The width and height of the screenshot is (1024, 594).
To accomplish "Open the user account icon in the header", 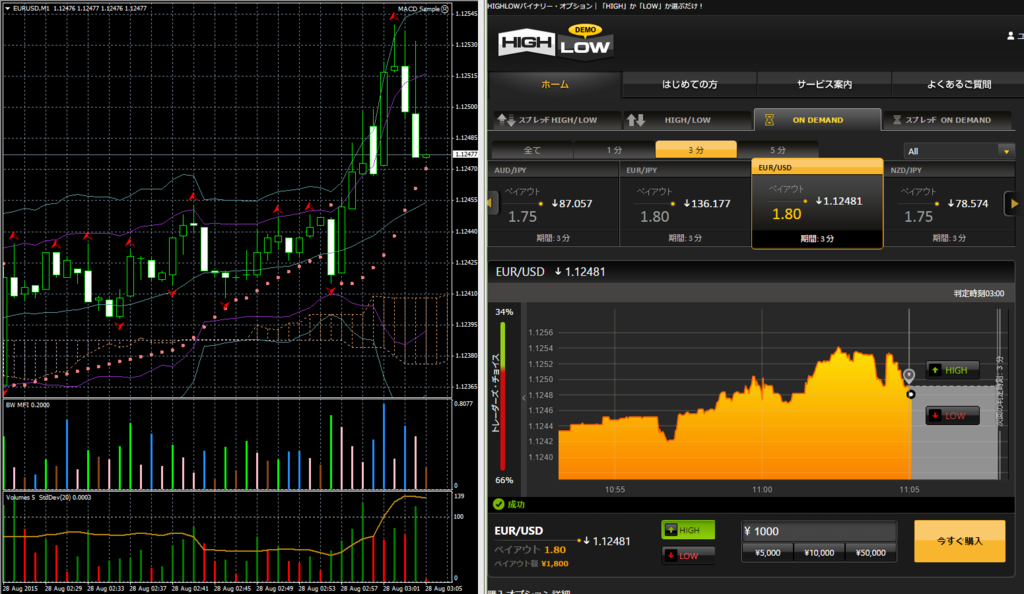I will tap(1011, 36).
